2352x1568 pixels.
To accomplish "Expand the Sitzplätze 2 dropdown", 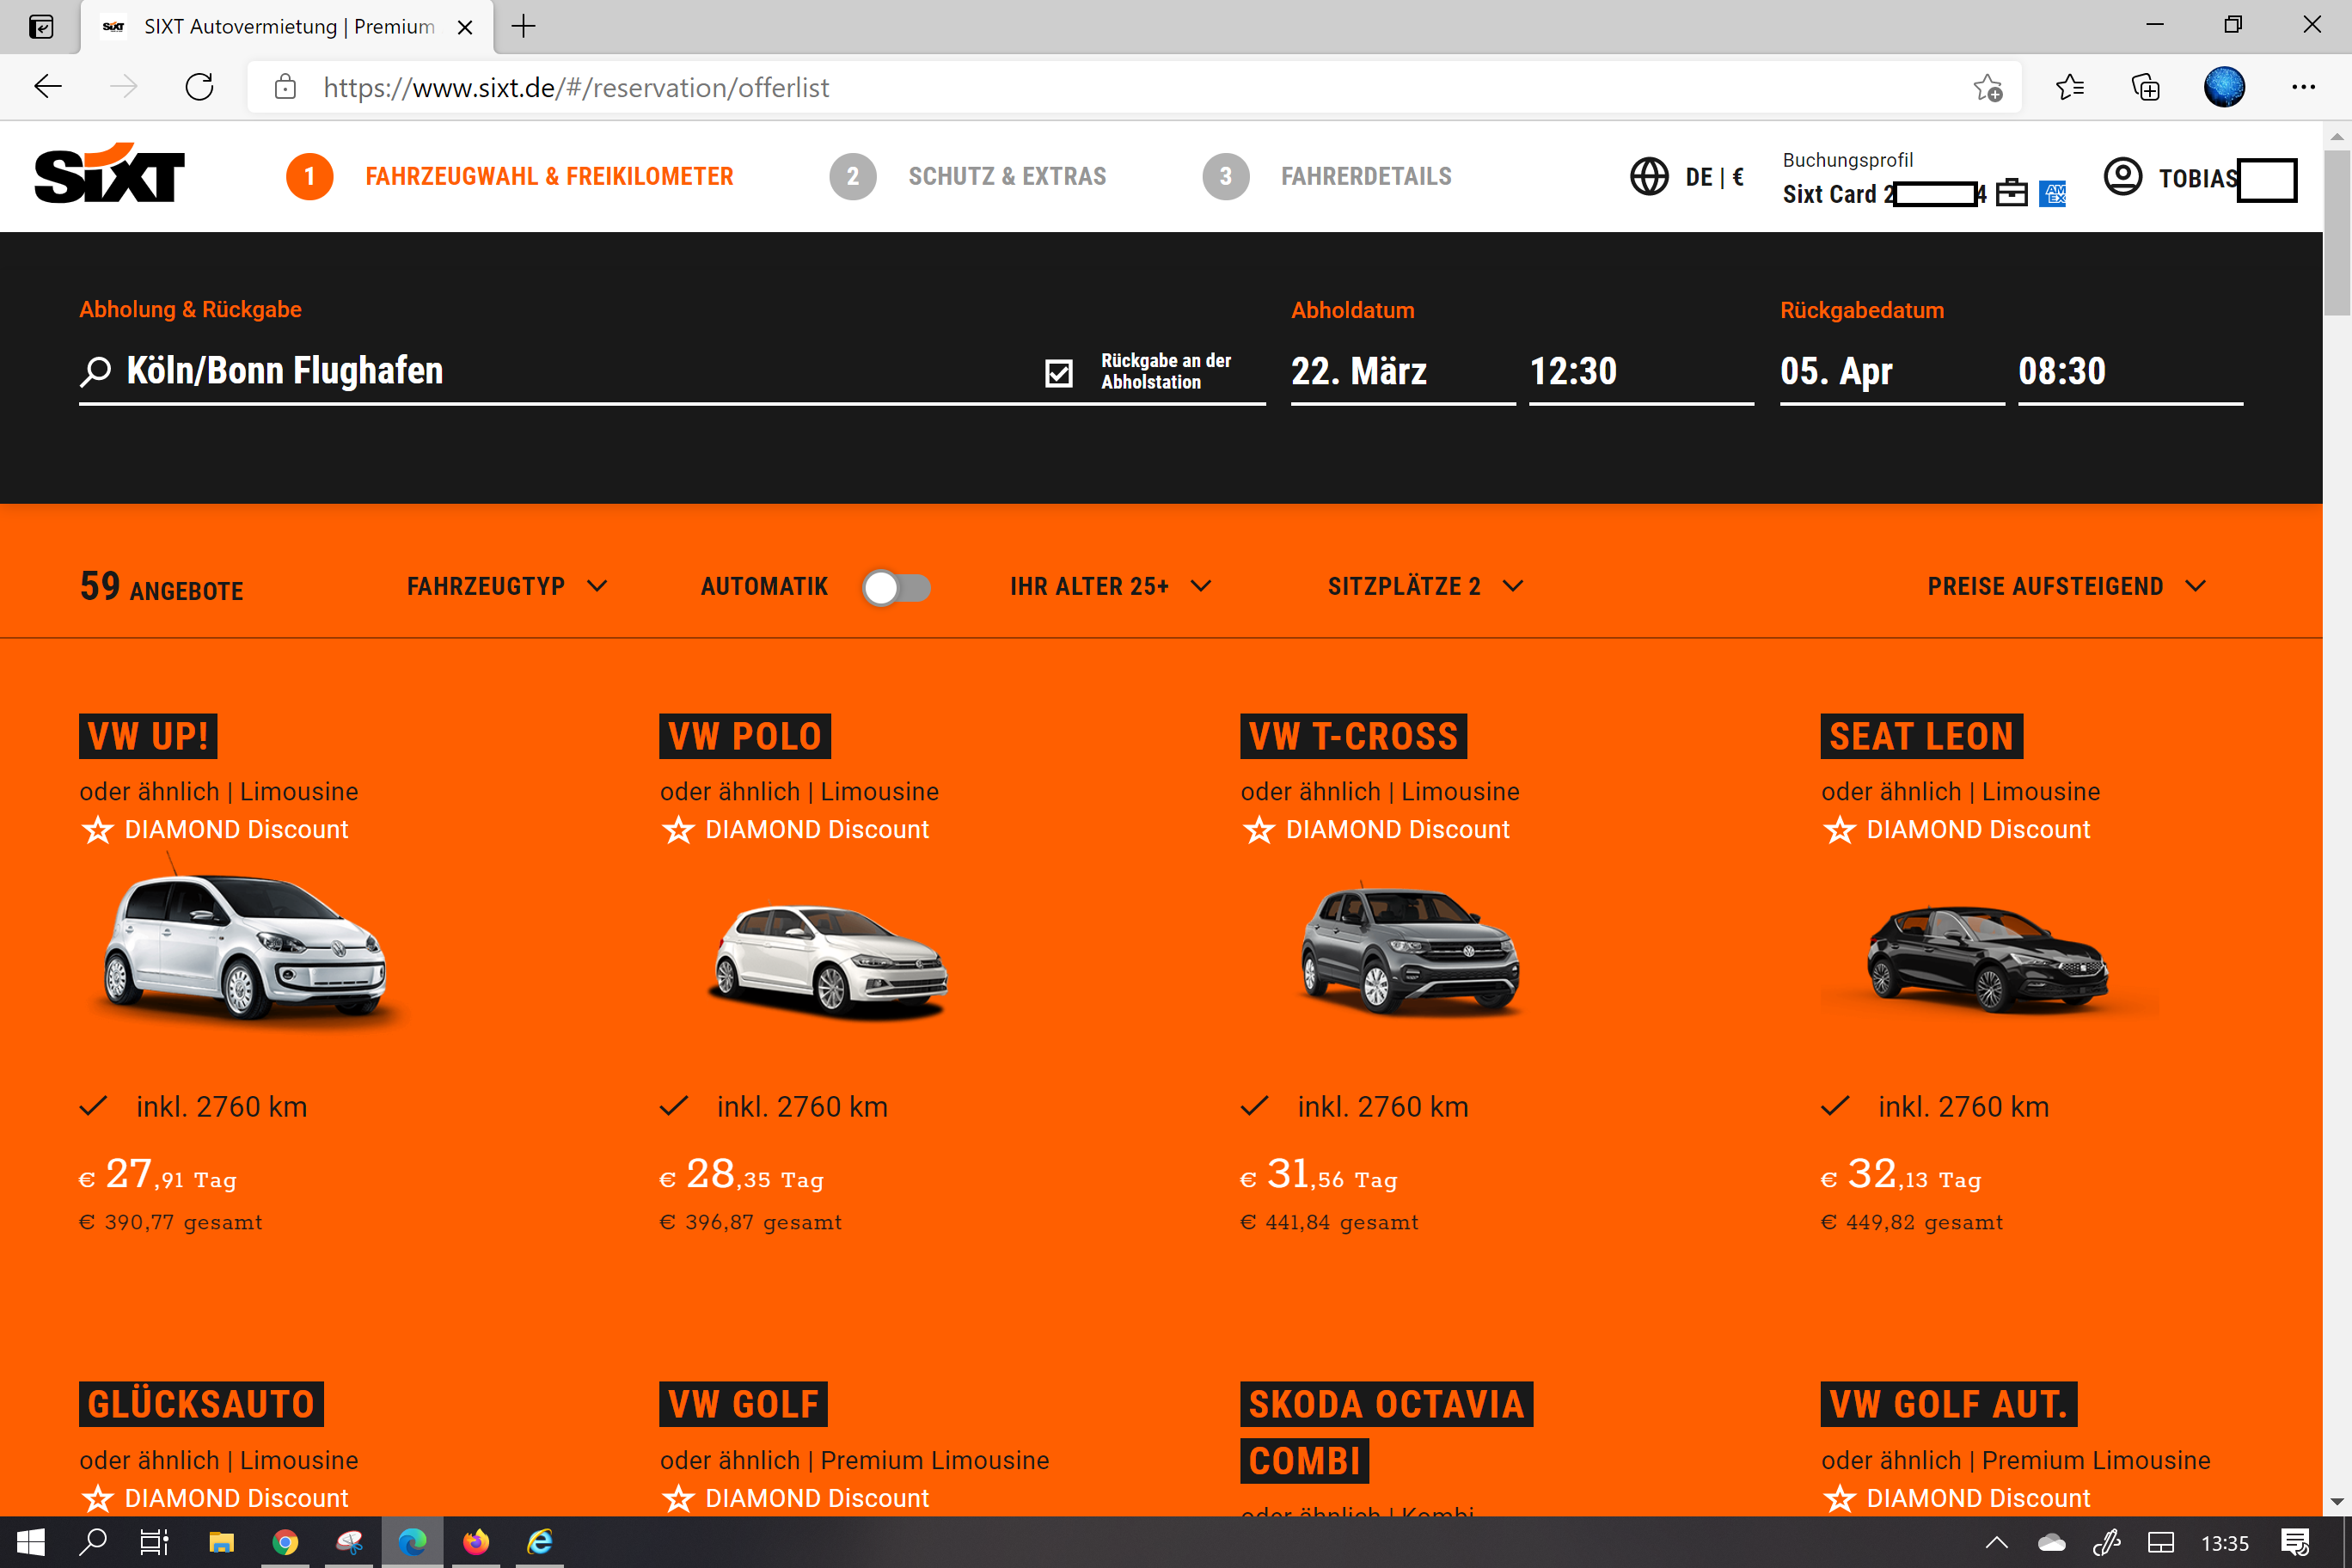I will 1426,586.
